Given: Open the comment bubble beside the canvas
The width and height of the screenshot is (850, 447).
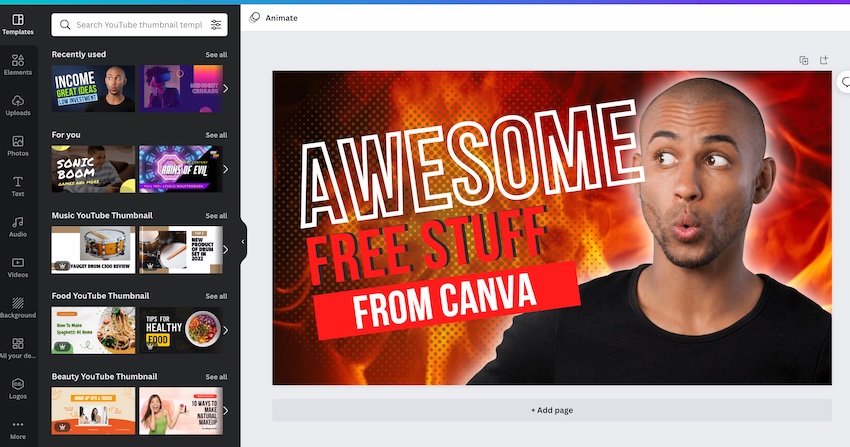Looking at the screenshot, I should pos(844,82).
